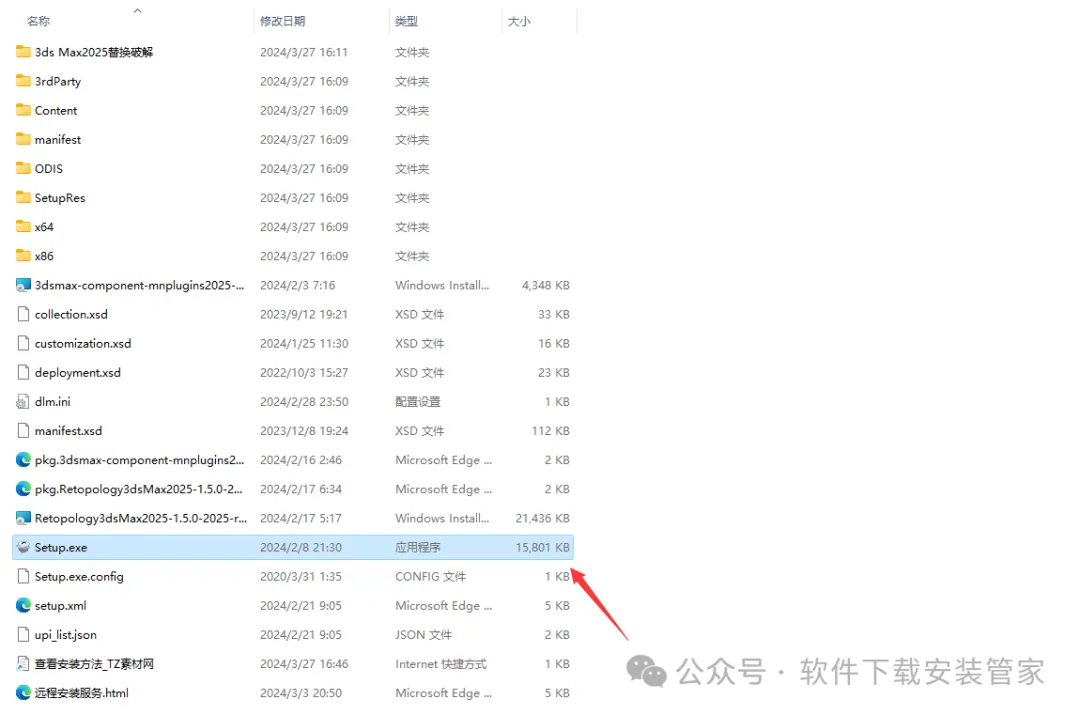The height and width of the screenshot is (715, 1080).
Task: Select the Setup.exe.config file icon
Action: [23, 577]
